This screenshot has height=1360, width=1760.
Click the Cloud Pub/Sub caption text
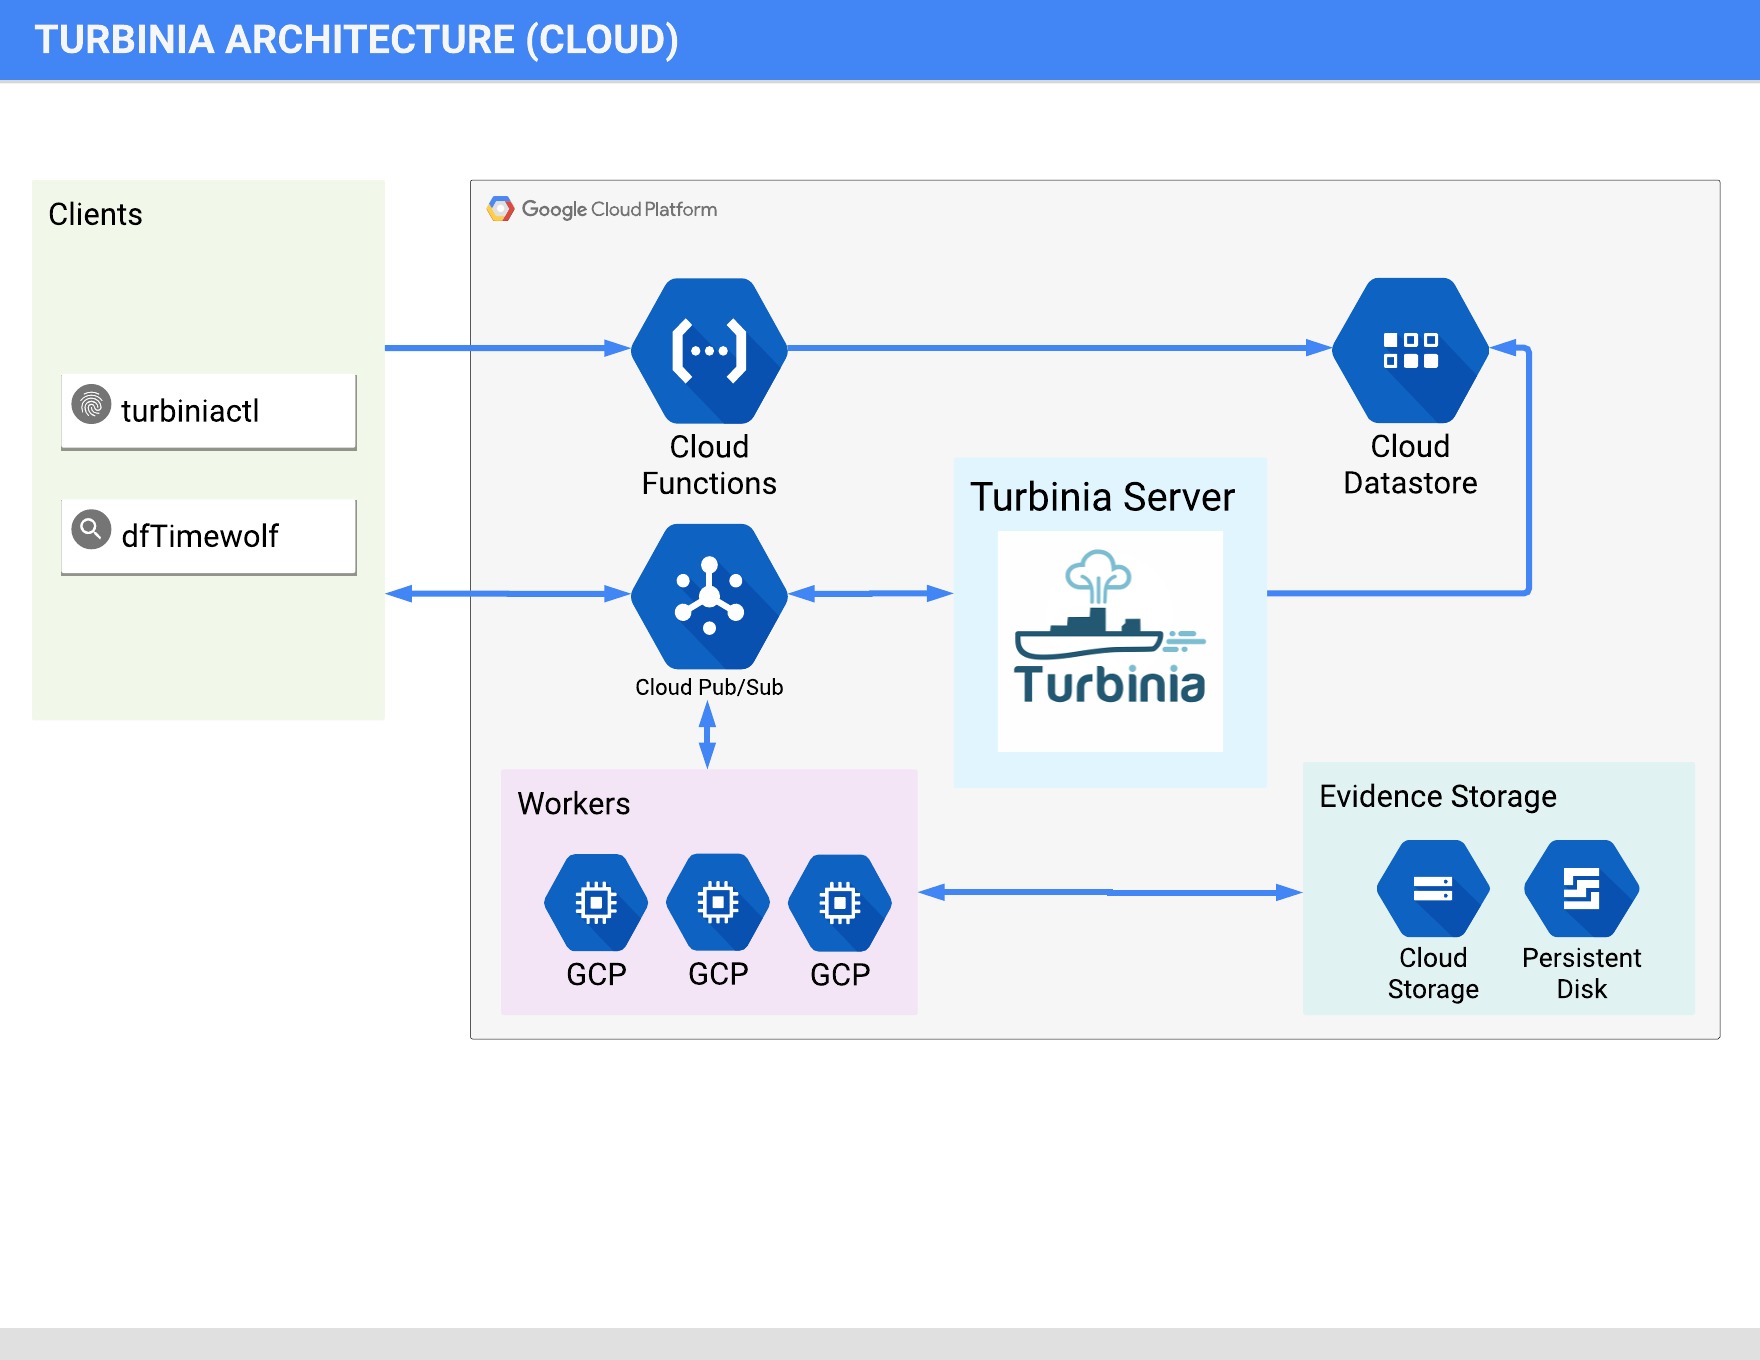pyautogui.click(x=709, y=687)
